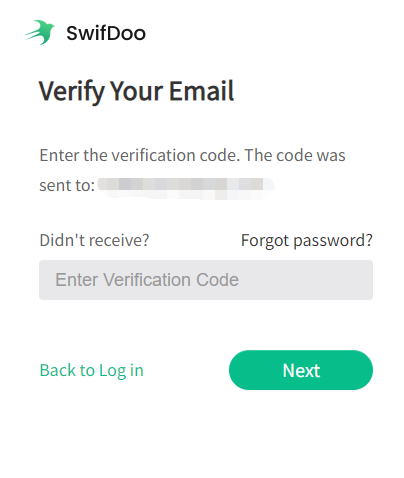The image size is (404, 478).
Task: Click the 'sent to:' label text
Action: [67, 185]
